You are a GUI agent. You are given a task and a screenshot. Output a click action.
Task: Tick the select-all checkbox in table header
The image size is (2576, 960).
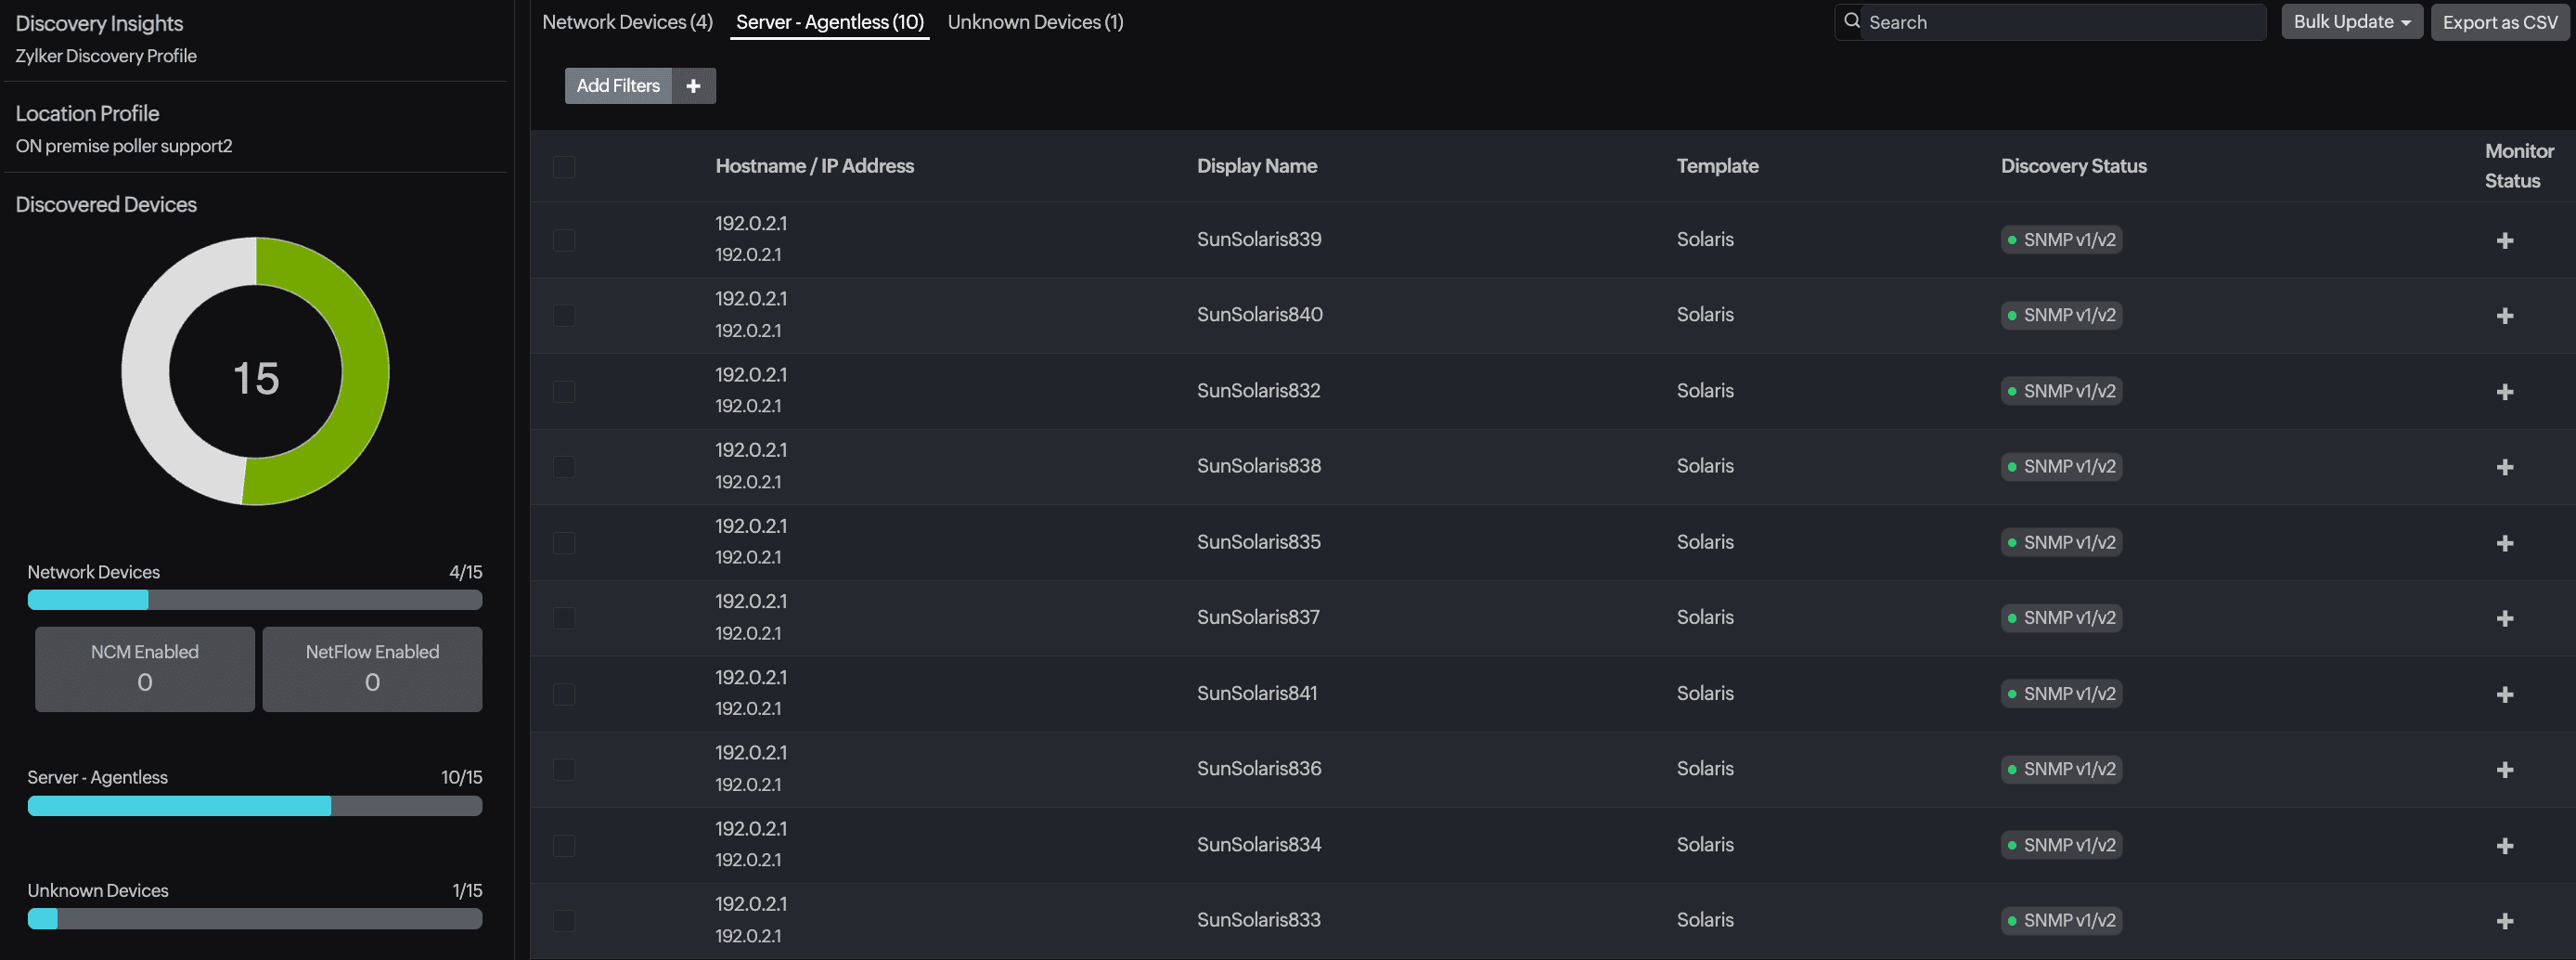pos(564,167)
